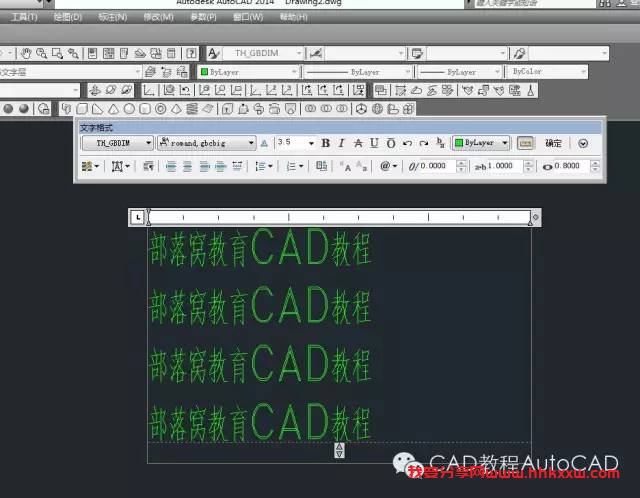
Task: Click the Dimension Style icon
Action: tap(316, 53)
